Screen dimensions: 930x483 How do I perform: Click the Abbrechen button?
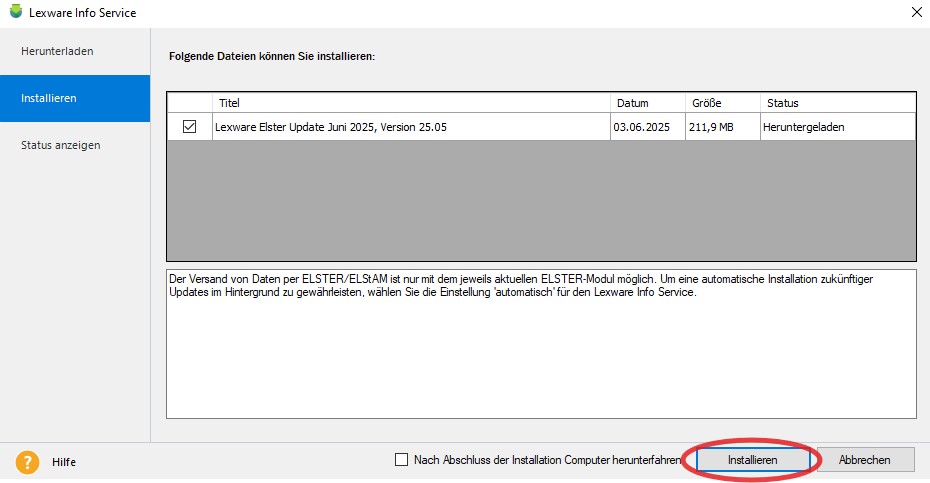(x=865, y=460)
